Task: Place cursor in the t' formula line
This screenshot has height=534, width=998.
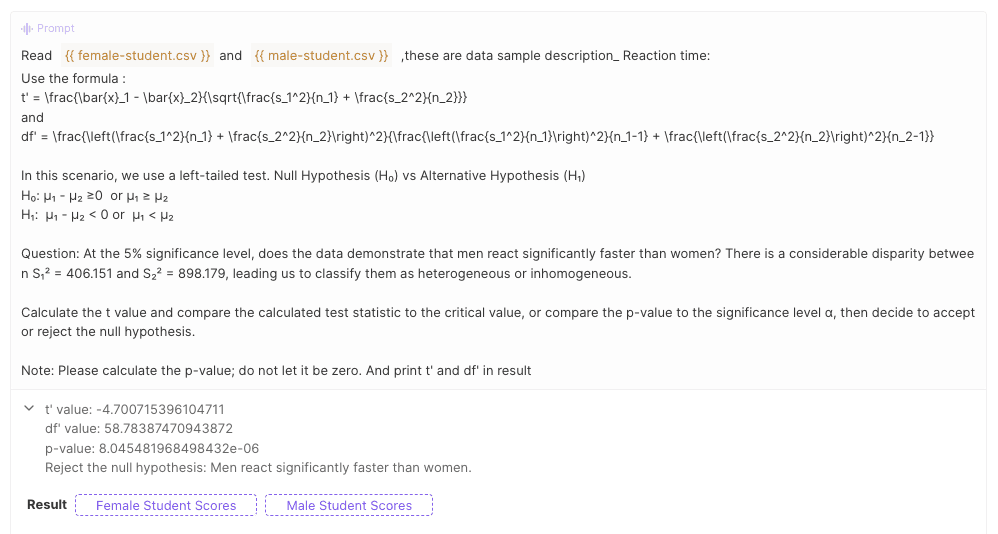Action: coord(244,97)
